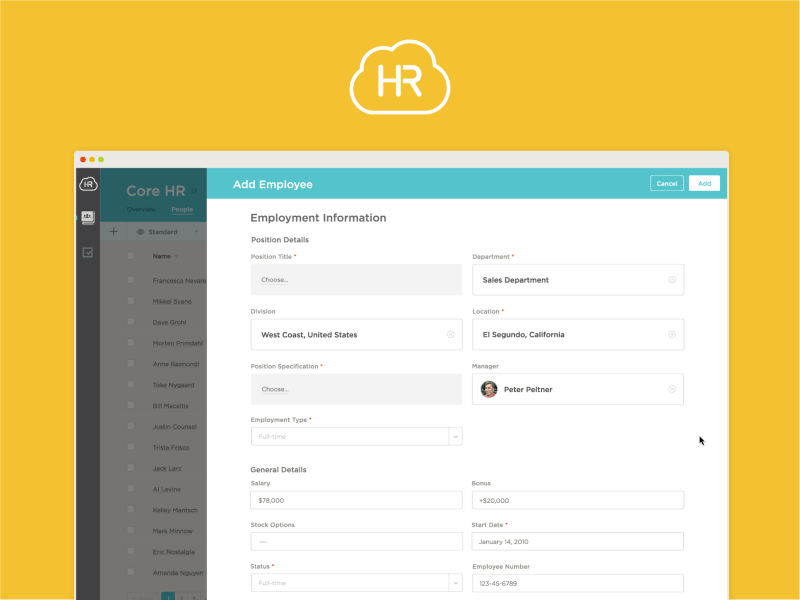
Task: Click the plus icon to add a record
Action: pyautogui.click(x=113, y=231)
